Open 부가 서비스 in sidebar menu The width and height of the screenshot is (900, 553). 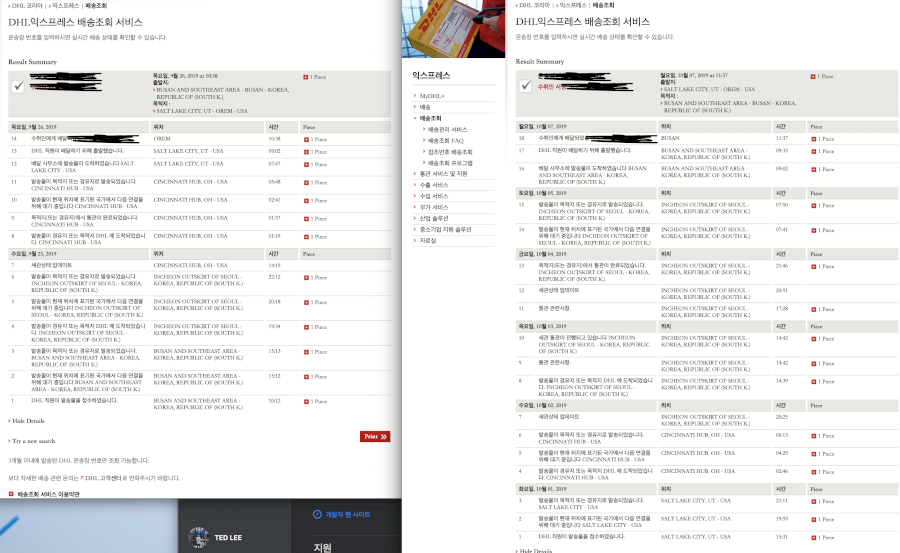433,207
